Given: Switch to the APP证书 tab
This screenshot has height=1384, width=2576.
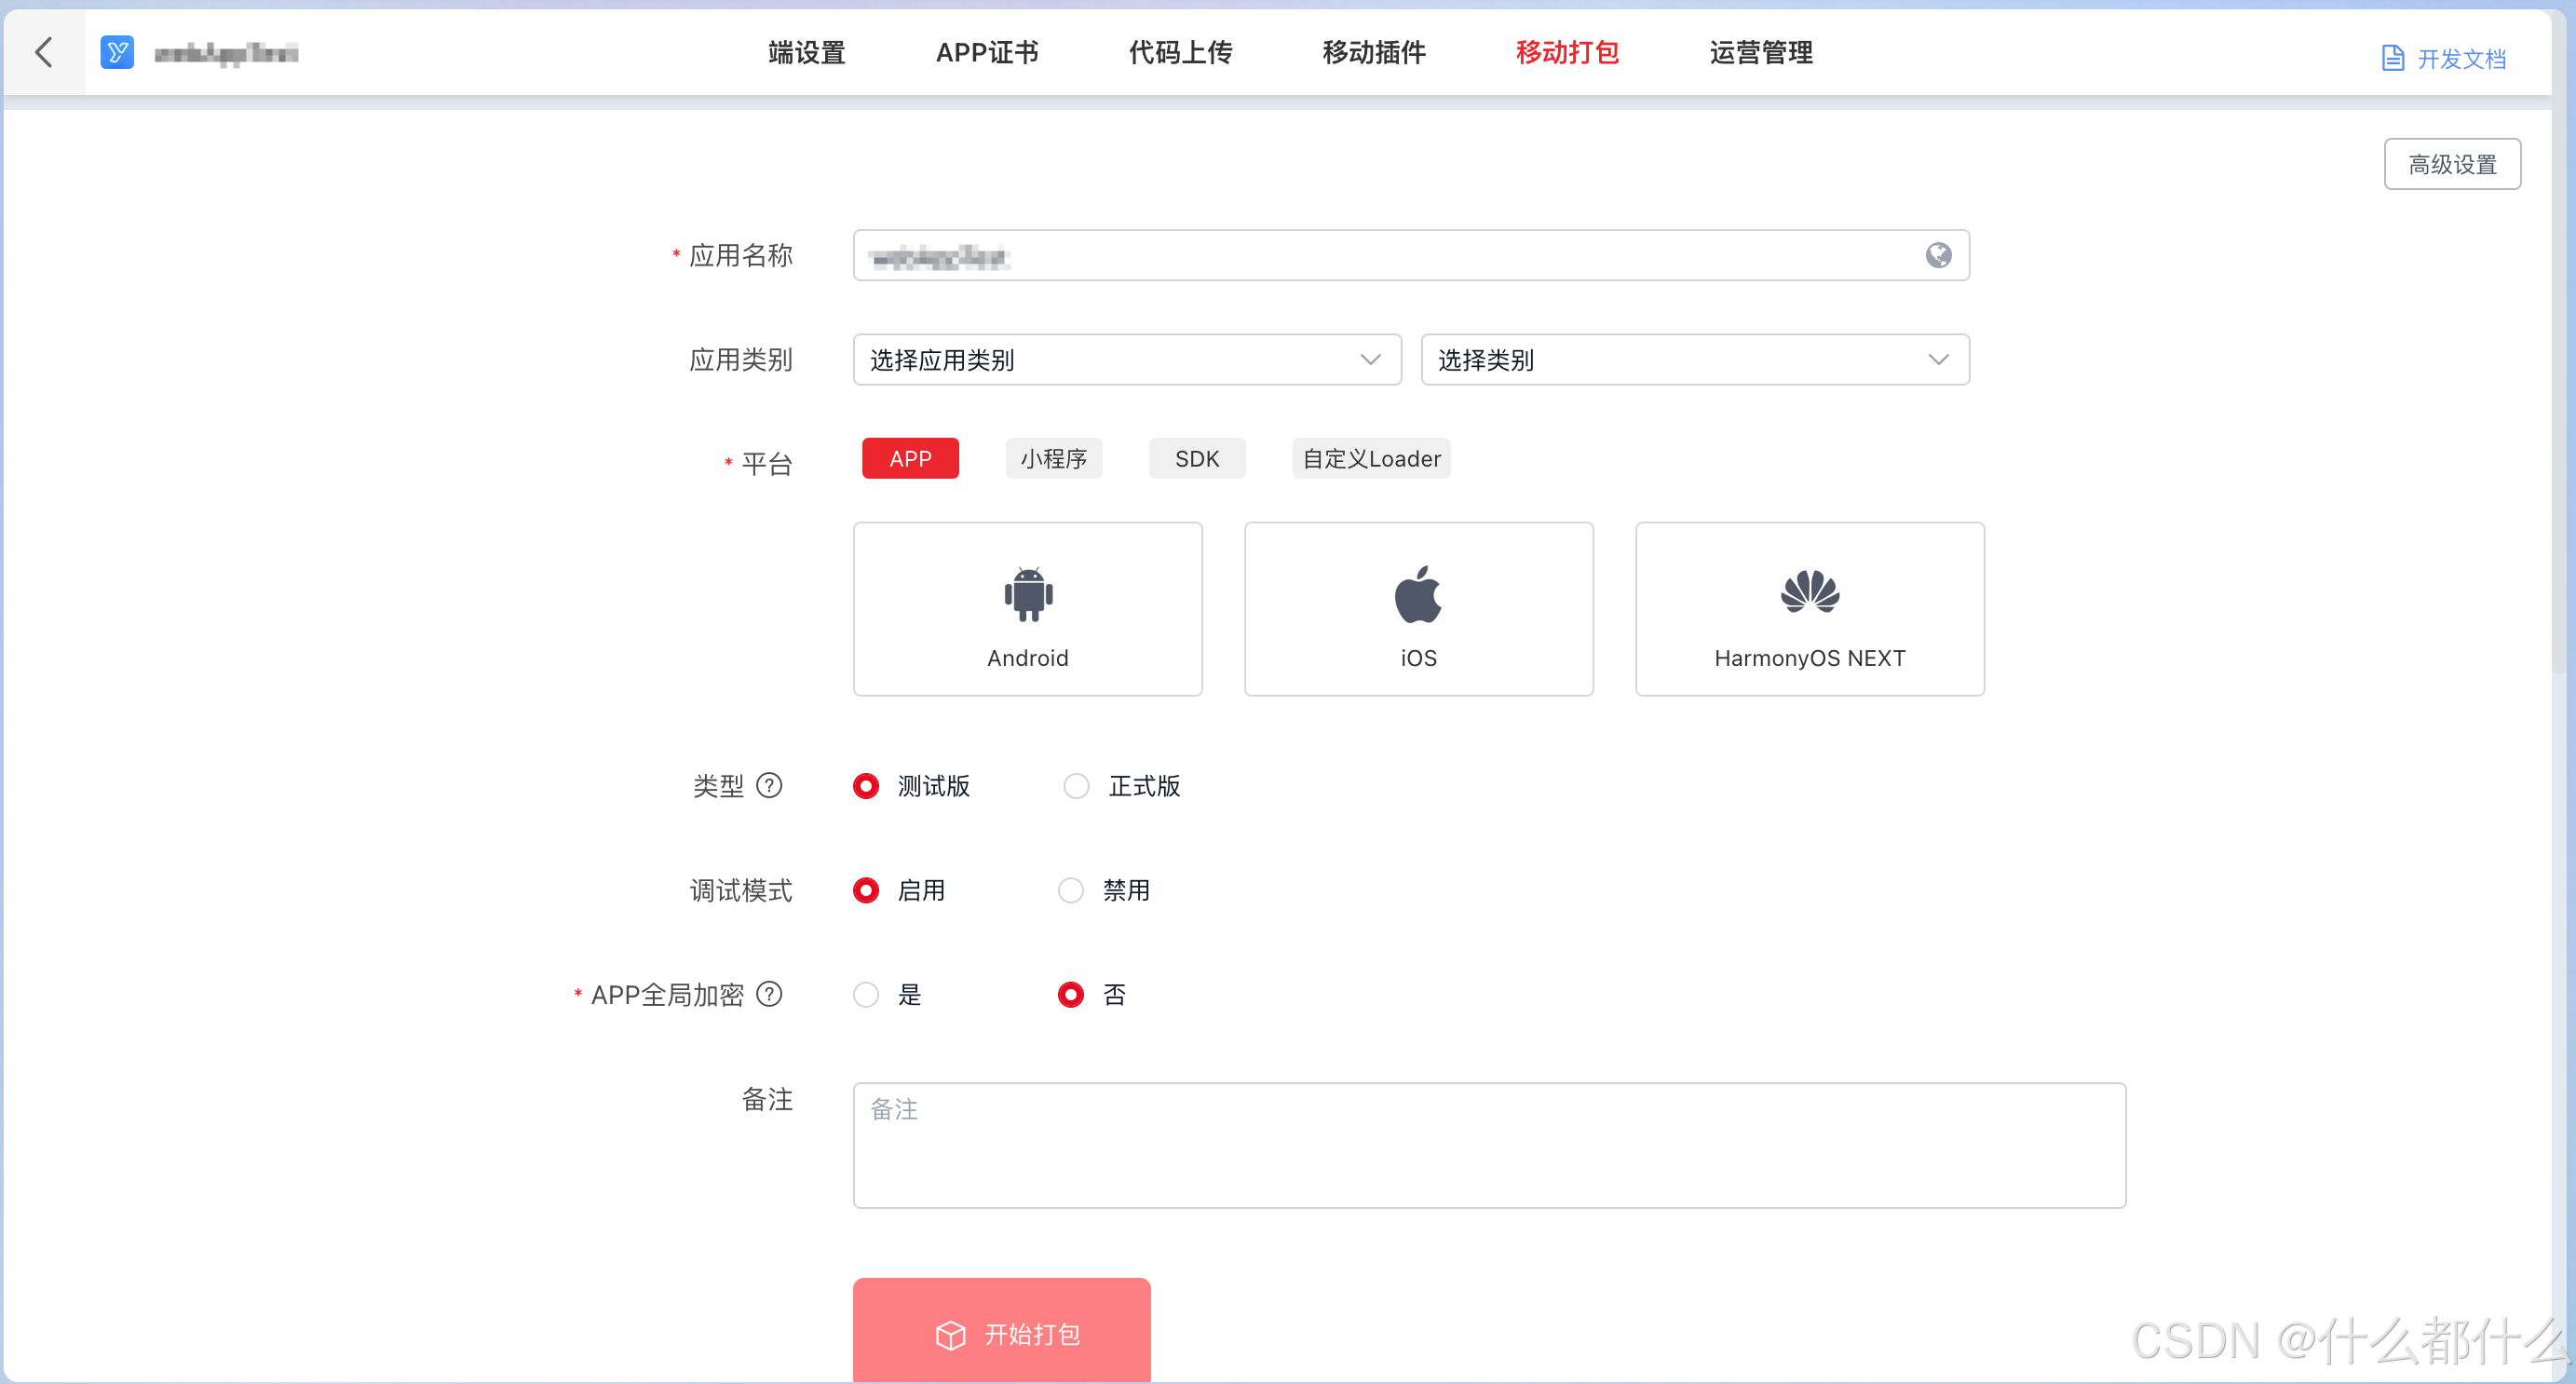Looking at the screenshot, I should pyautogui.click(x=986, y=52).
